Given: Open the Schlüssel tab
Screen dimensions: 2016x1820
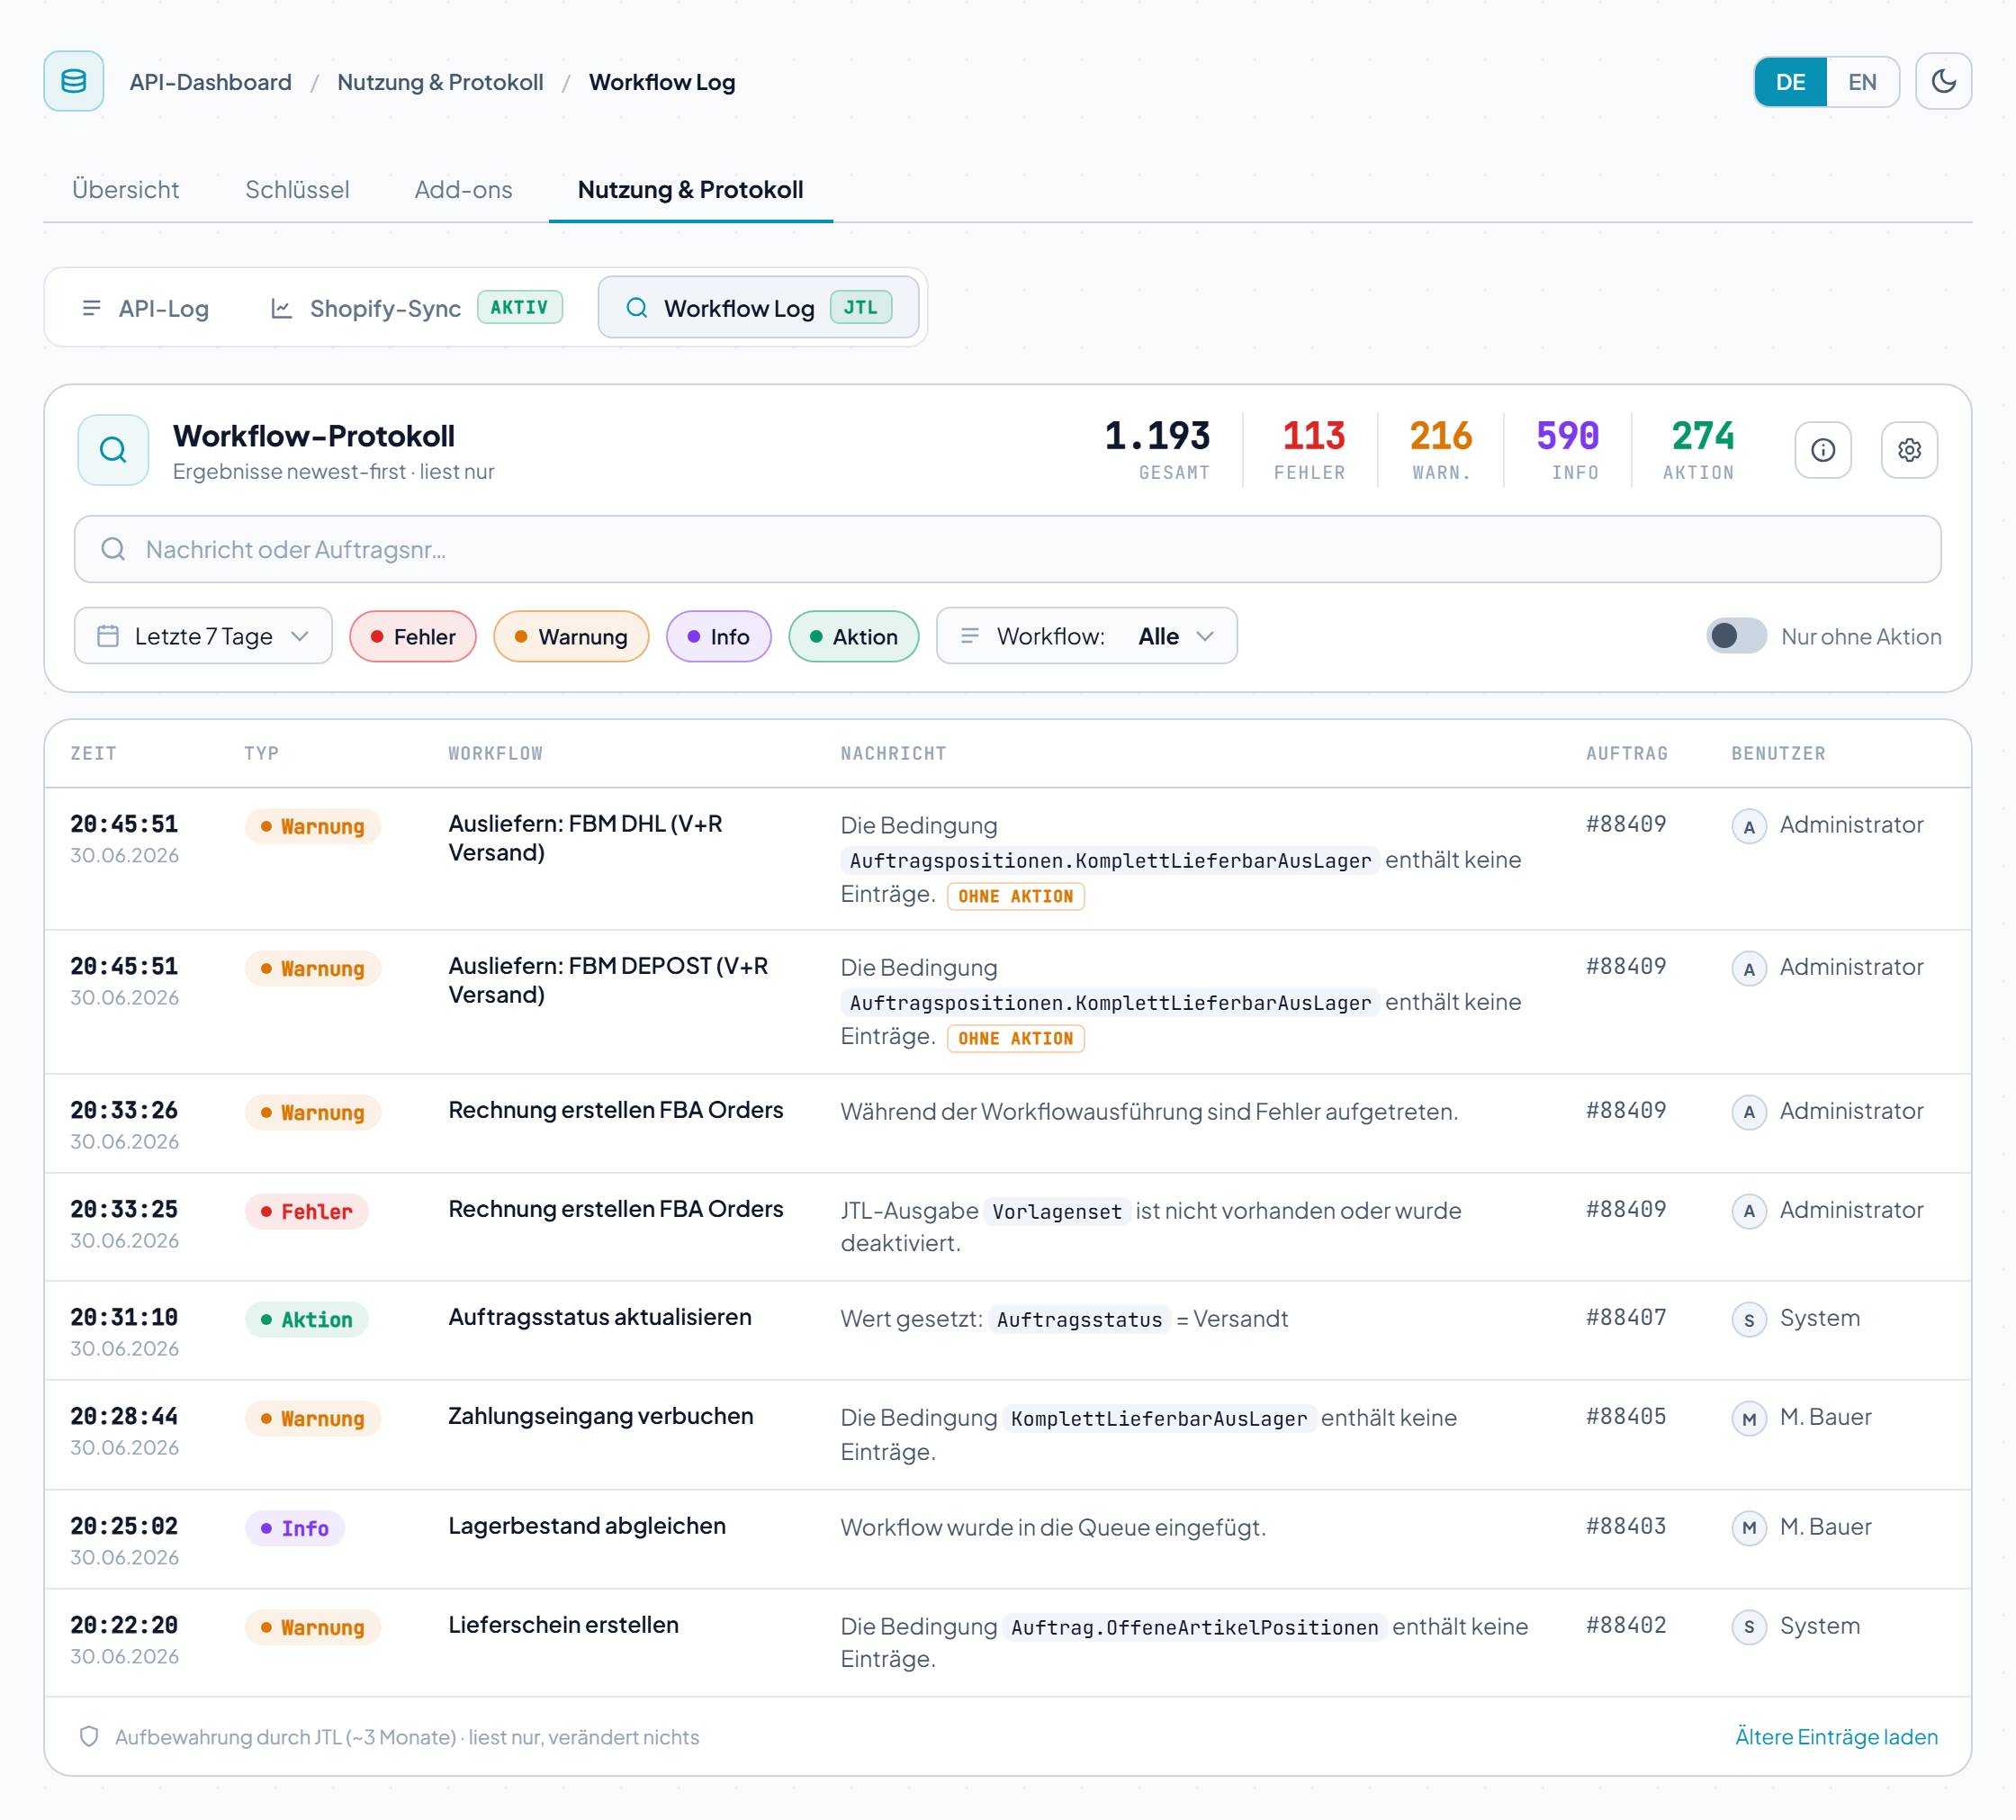Looking at the screenshot, I should click(x=297, y=189).
